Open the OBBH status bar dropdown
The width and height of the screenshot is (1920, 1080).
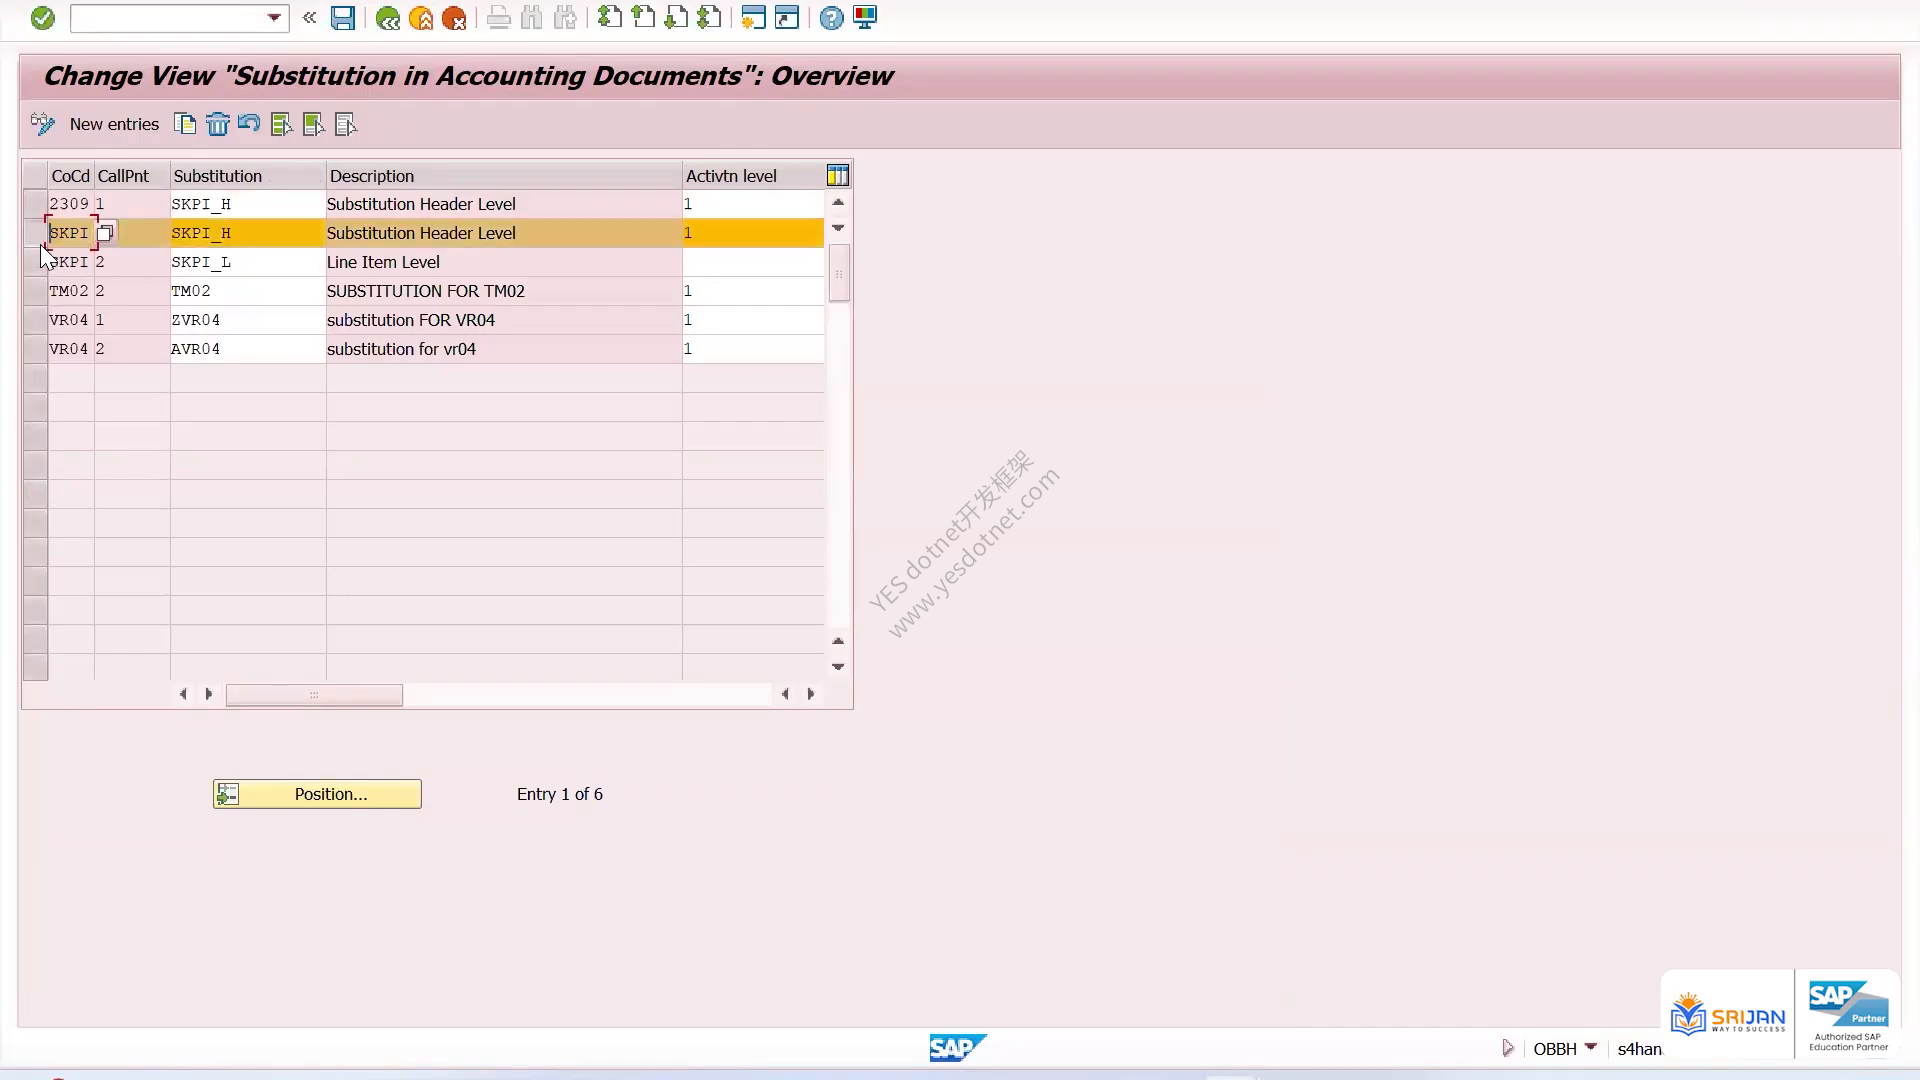pyautogui.click(x=1591, y=1047)
